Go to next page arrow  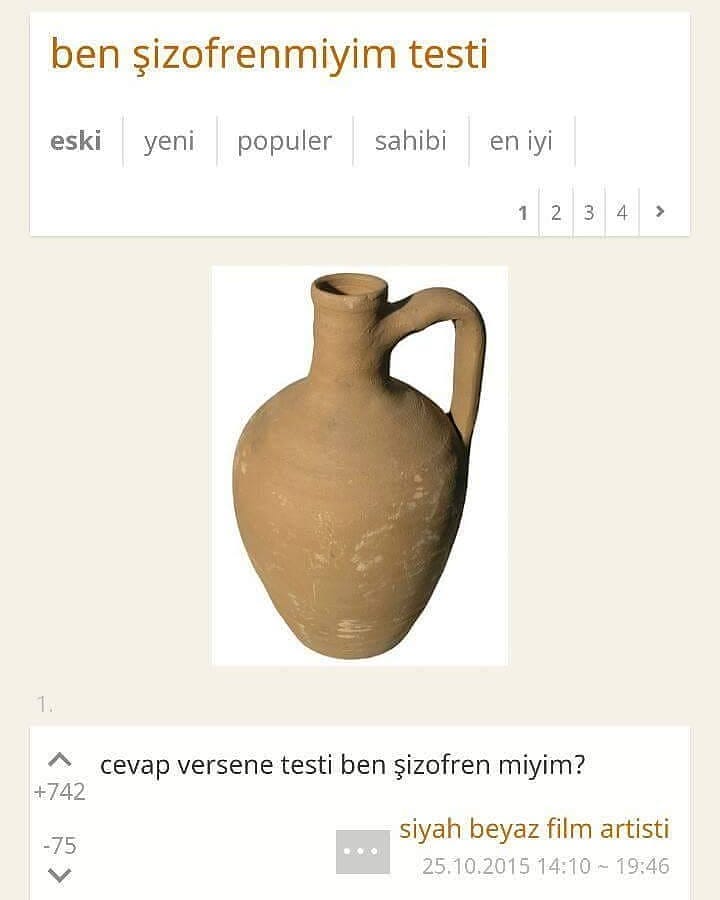[660, 212]
